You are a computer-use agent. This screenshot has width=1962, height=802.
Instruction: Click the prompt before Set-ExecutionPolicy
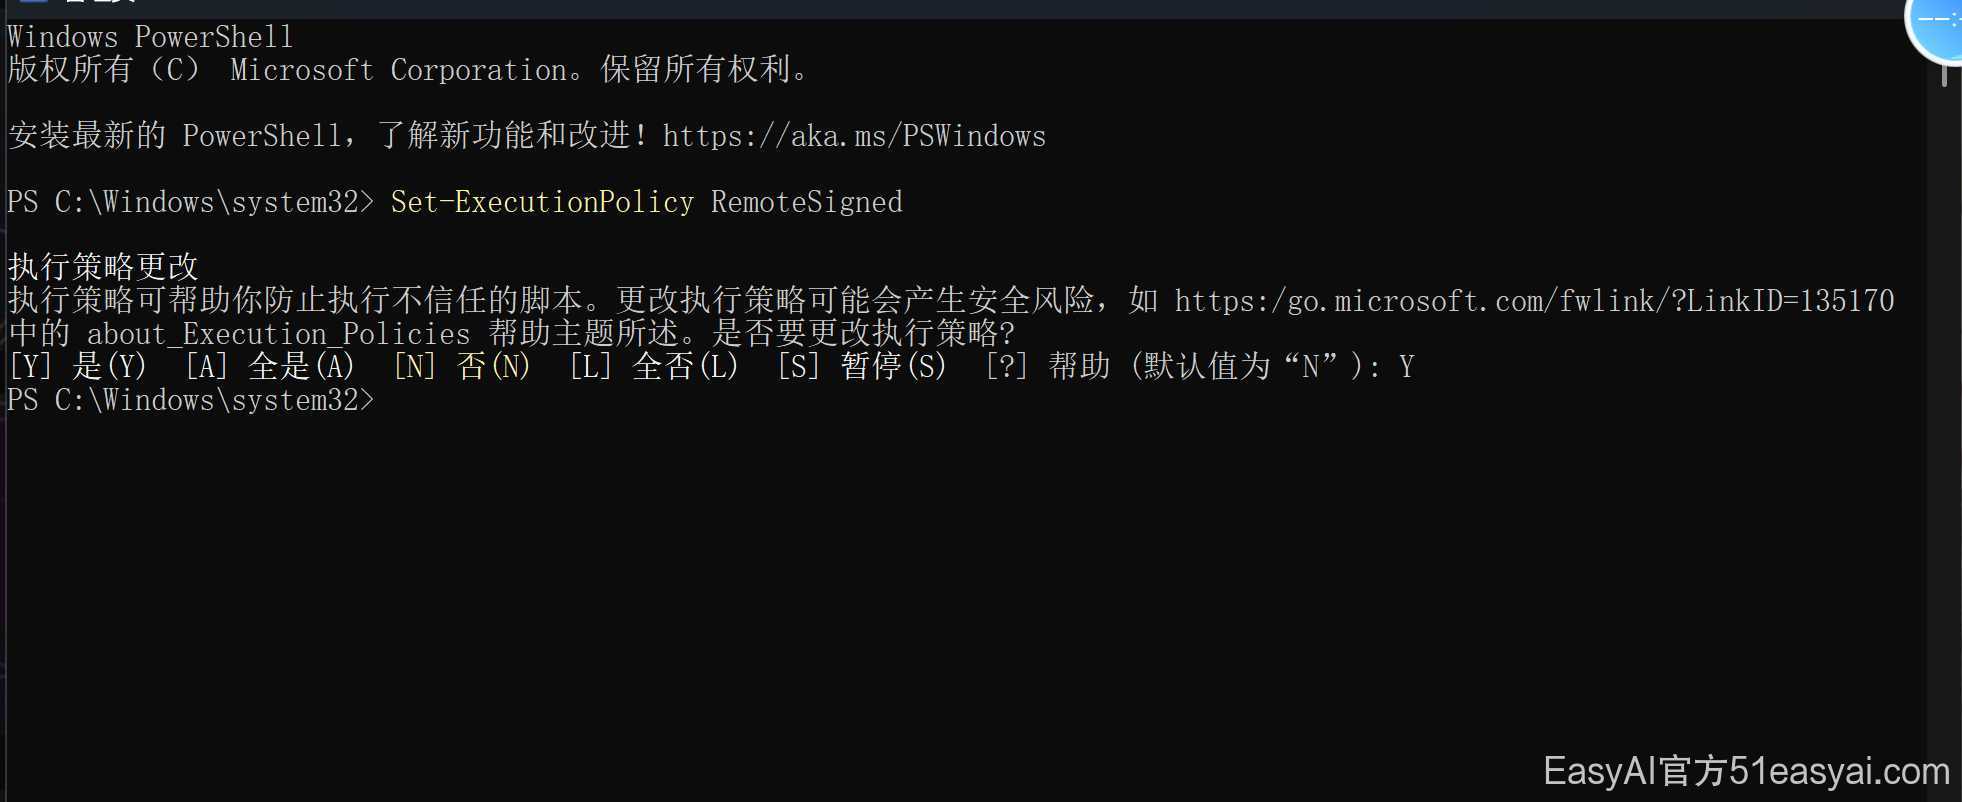point(191,202)
